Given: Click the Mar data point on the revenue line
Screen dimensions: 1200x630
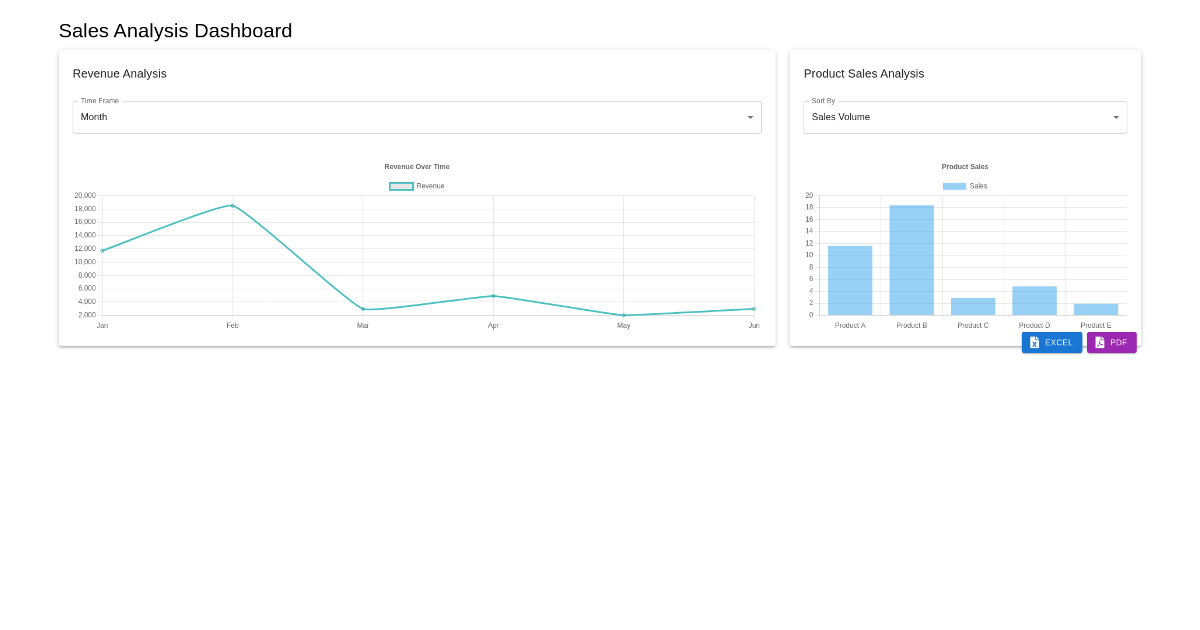Looking at the screenshot, I should (x=363, y=309).
